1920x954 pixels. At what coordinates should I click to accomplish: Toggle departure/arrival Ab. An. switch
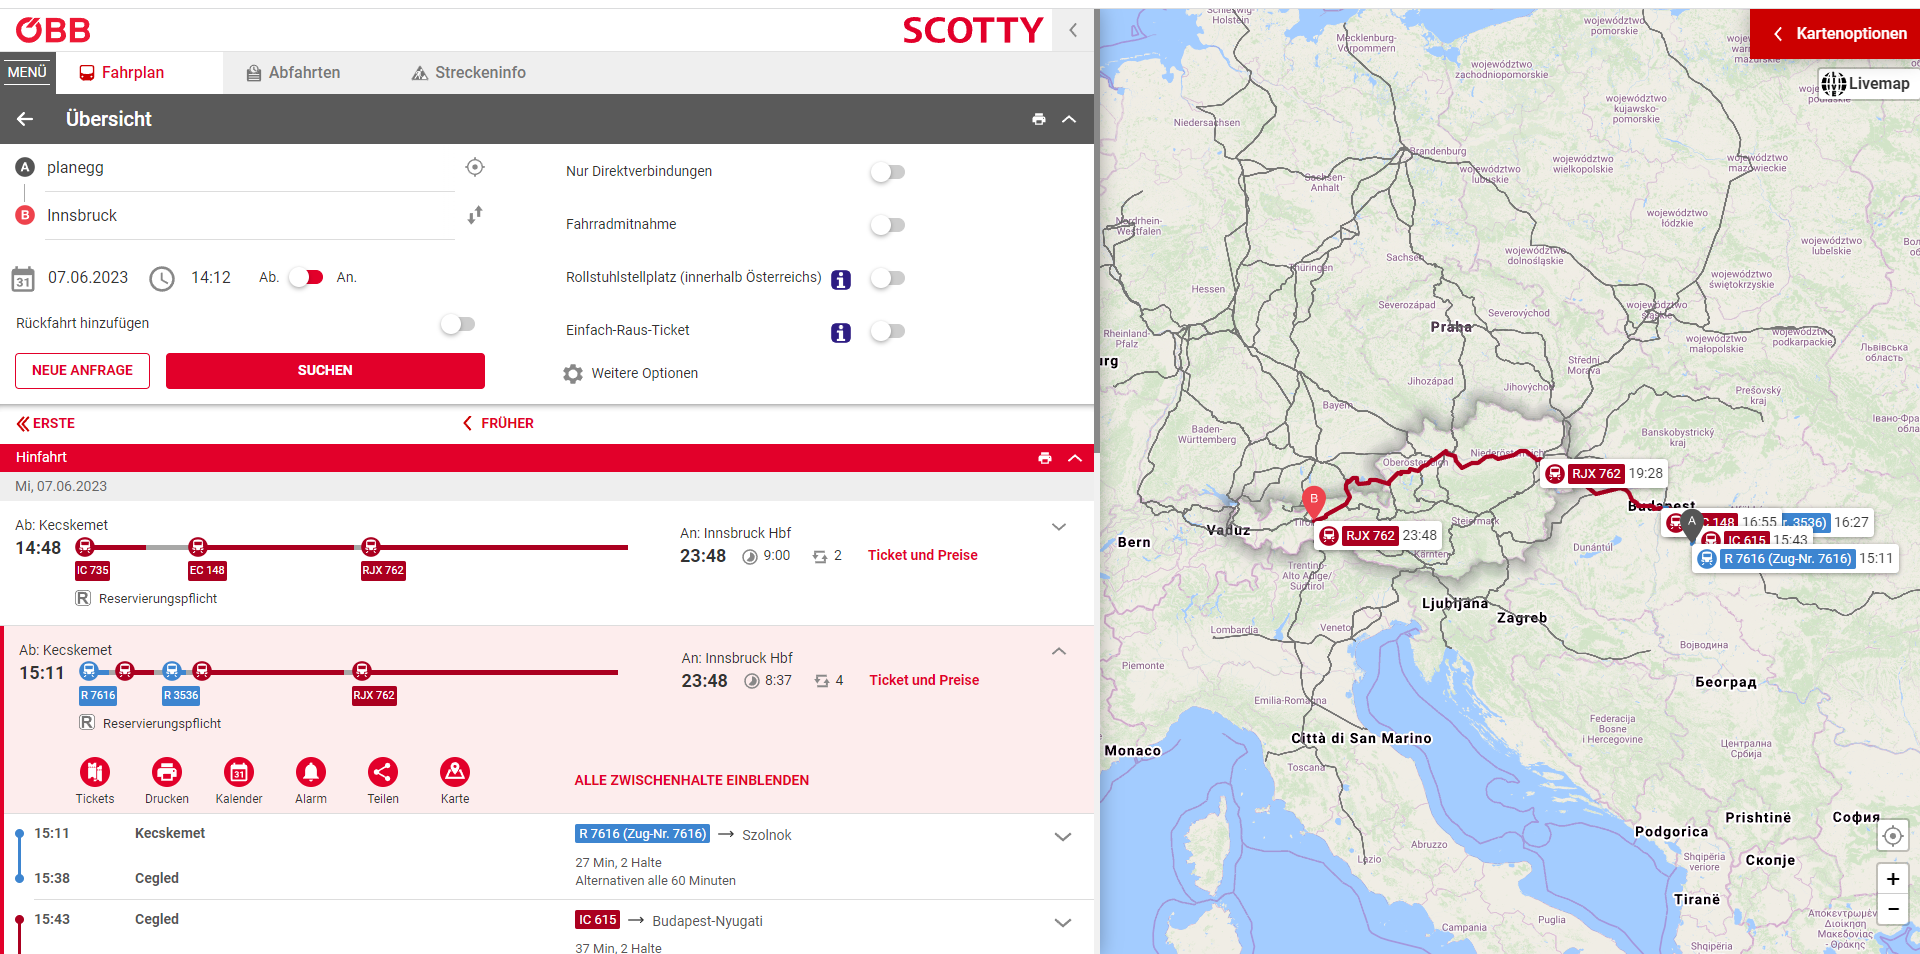click(307, 277)
